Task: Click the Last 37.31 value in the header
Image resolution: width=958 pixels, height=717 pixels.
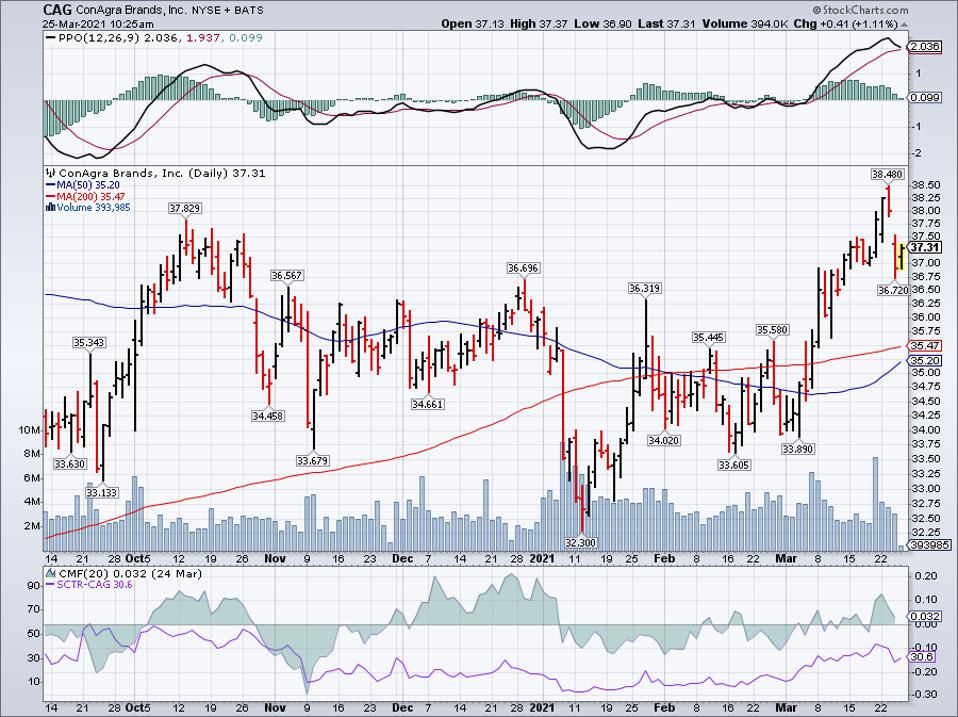Action: (667, 24)
